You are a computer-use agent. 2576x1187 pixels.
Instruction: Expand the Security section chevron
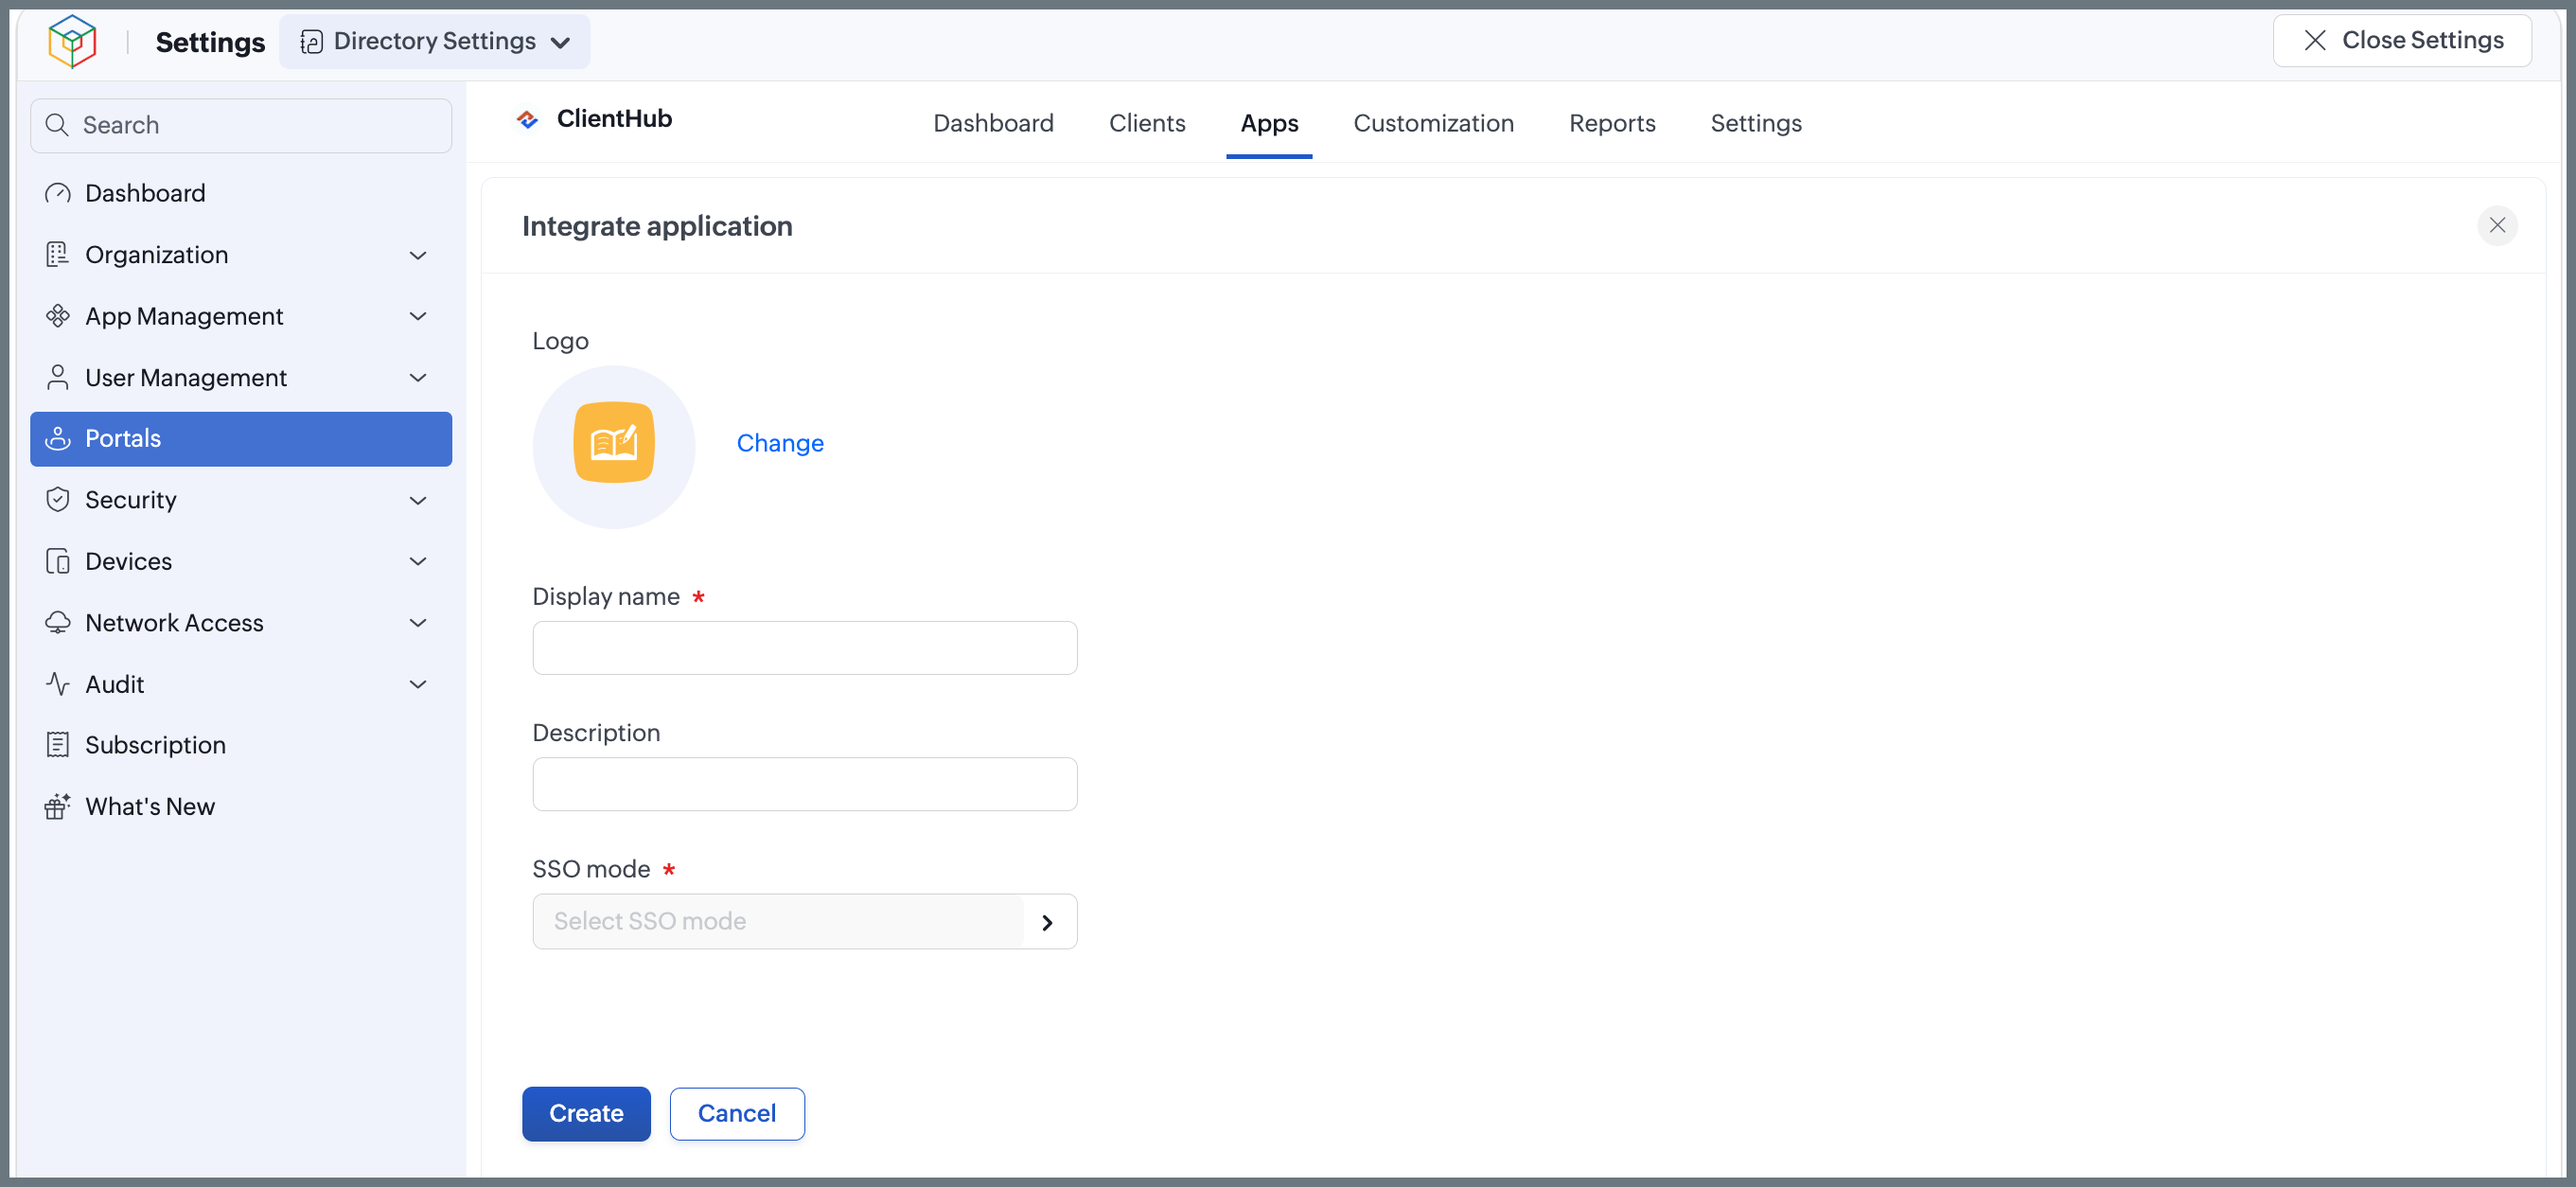click(418, 501)
